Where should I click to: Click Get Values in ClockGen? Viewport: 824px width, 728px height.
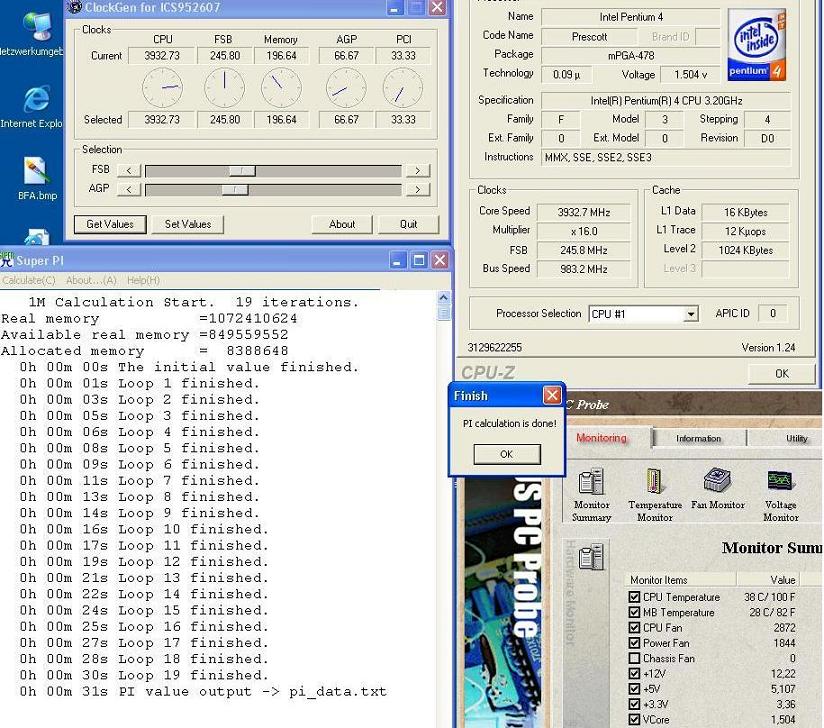click(110, 224)
